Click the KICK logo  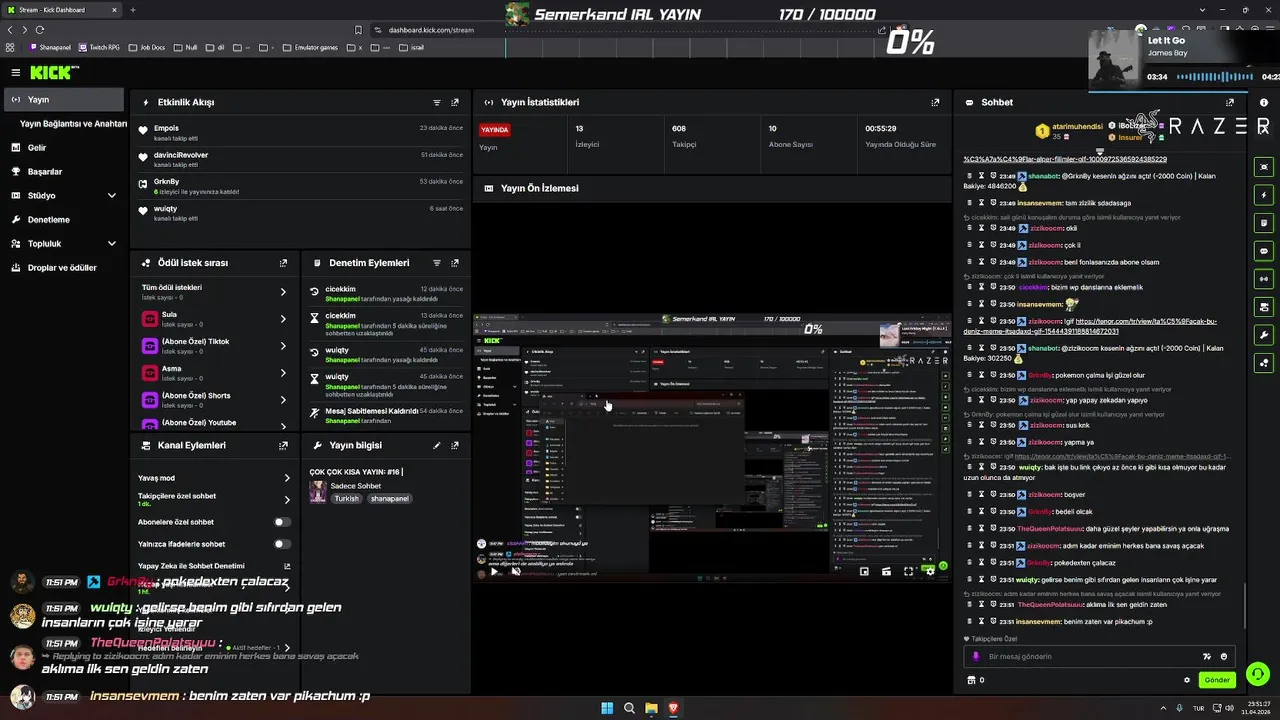pos(50,72)
